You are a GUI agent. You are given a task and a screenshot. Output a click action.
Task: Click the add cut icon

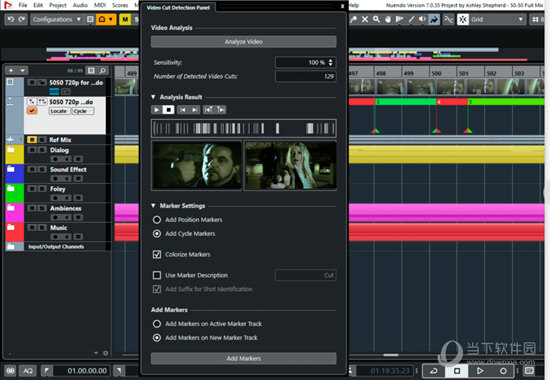coord(221,110)
